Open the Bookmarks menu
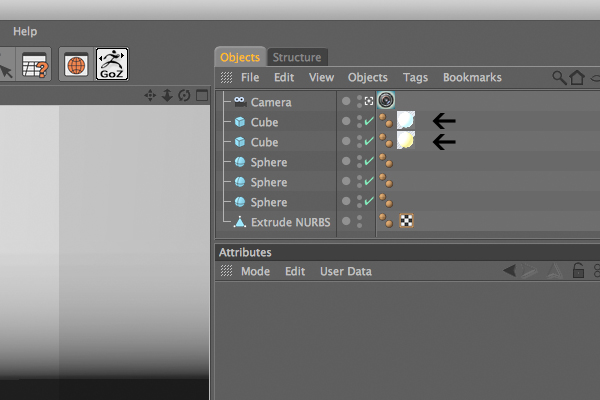Screen dimensions: 600x400 [472, 77]
